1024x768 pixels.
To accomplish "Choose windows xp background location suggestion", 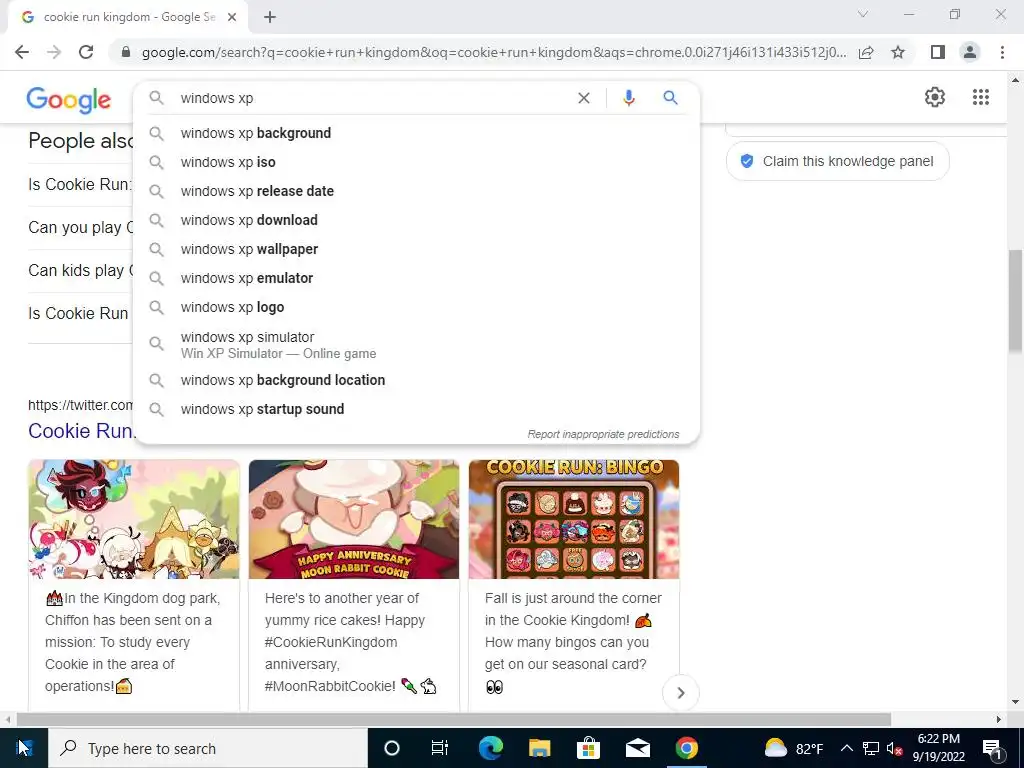I will (x=416, y=380).
